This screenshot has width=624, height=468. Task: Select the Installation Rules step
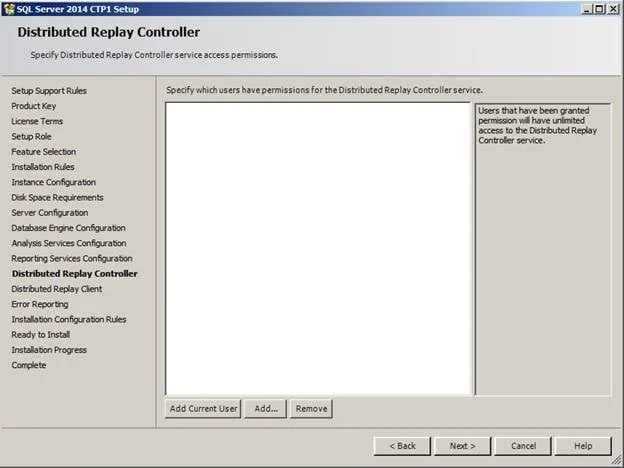(43, 167)
